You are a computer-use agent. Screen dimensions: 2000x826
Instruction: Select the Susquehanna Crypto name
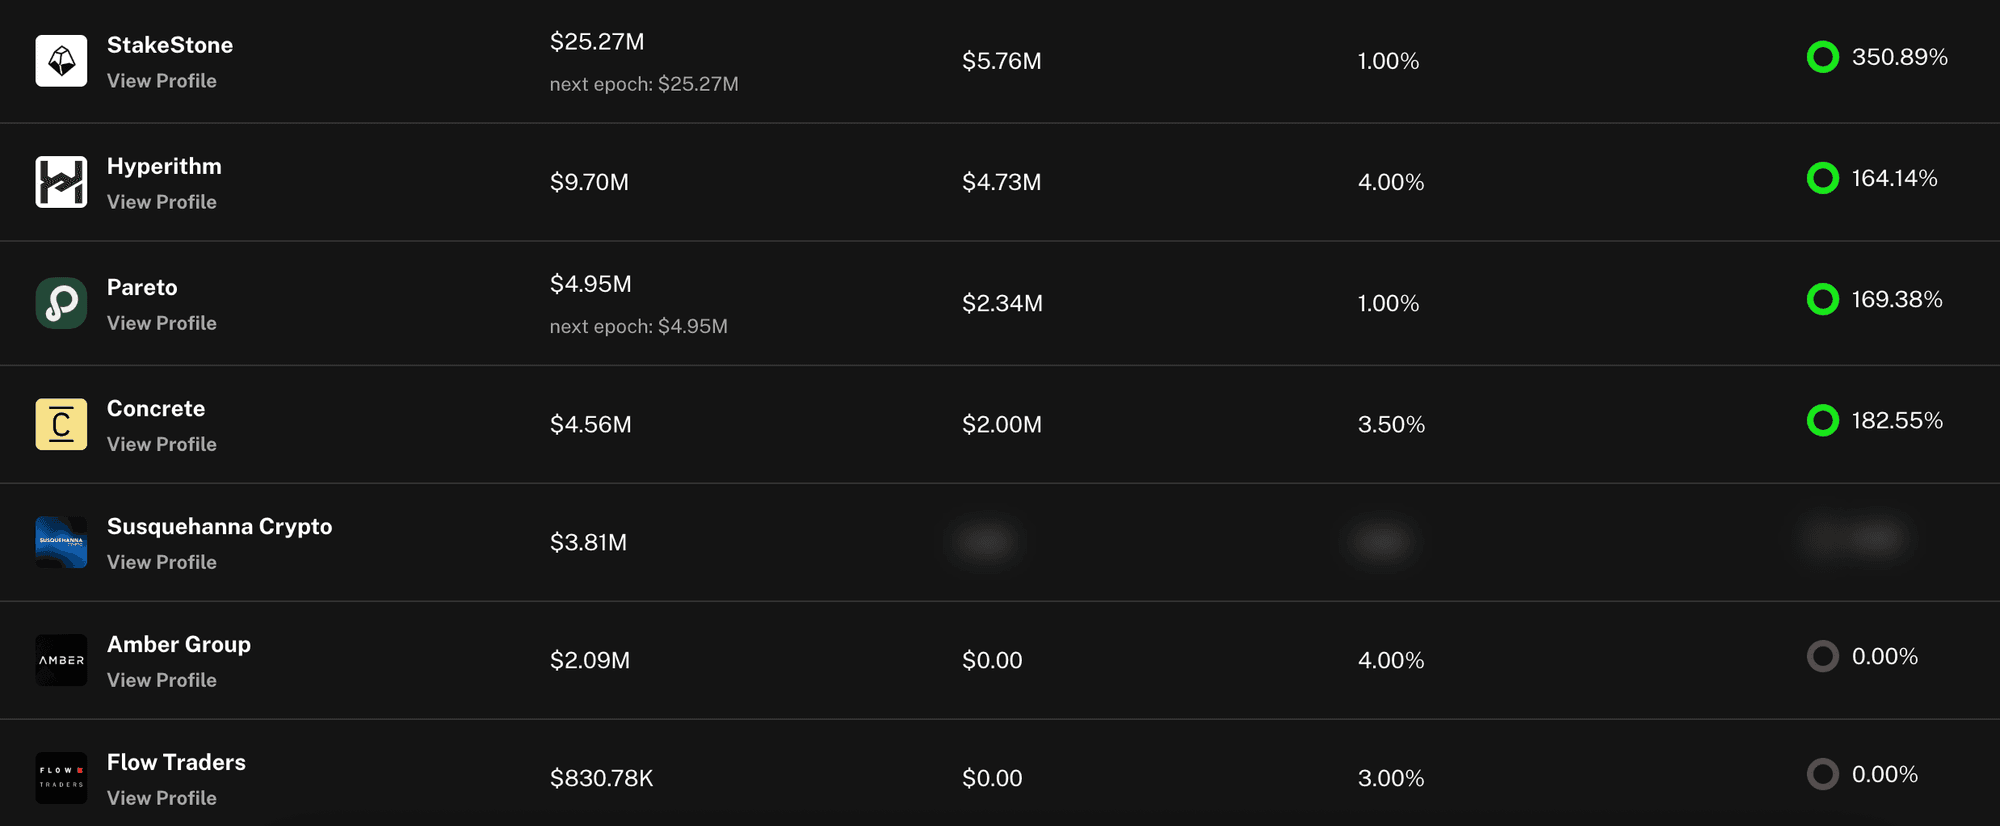point(220,527)
